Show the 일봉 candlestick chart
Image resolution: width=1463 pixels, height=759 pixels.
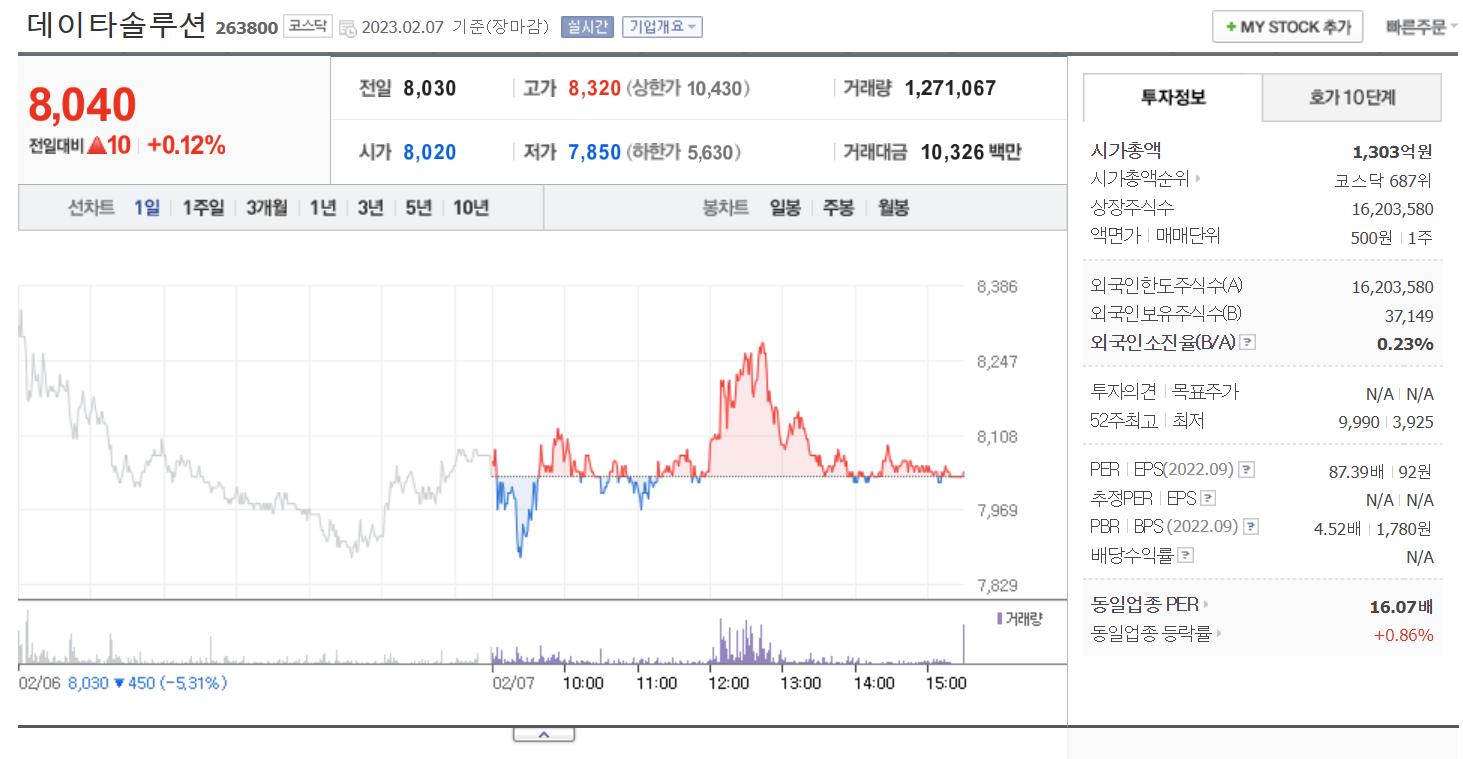[785, 208]
